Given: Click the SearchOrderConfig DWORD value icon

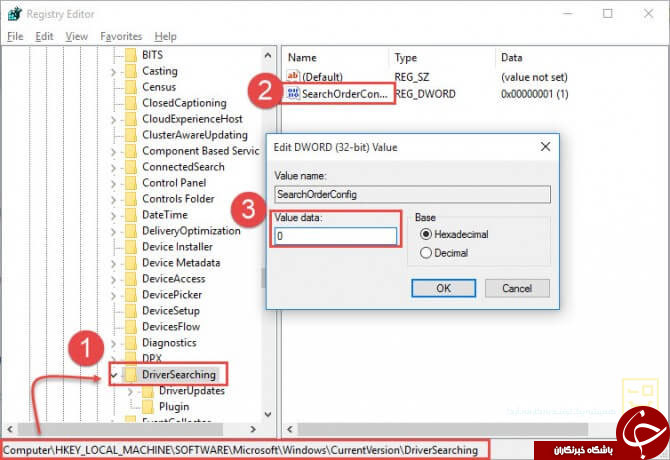Looking at the screenshot, I should [x=293, y=94].
